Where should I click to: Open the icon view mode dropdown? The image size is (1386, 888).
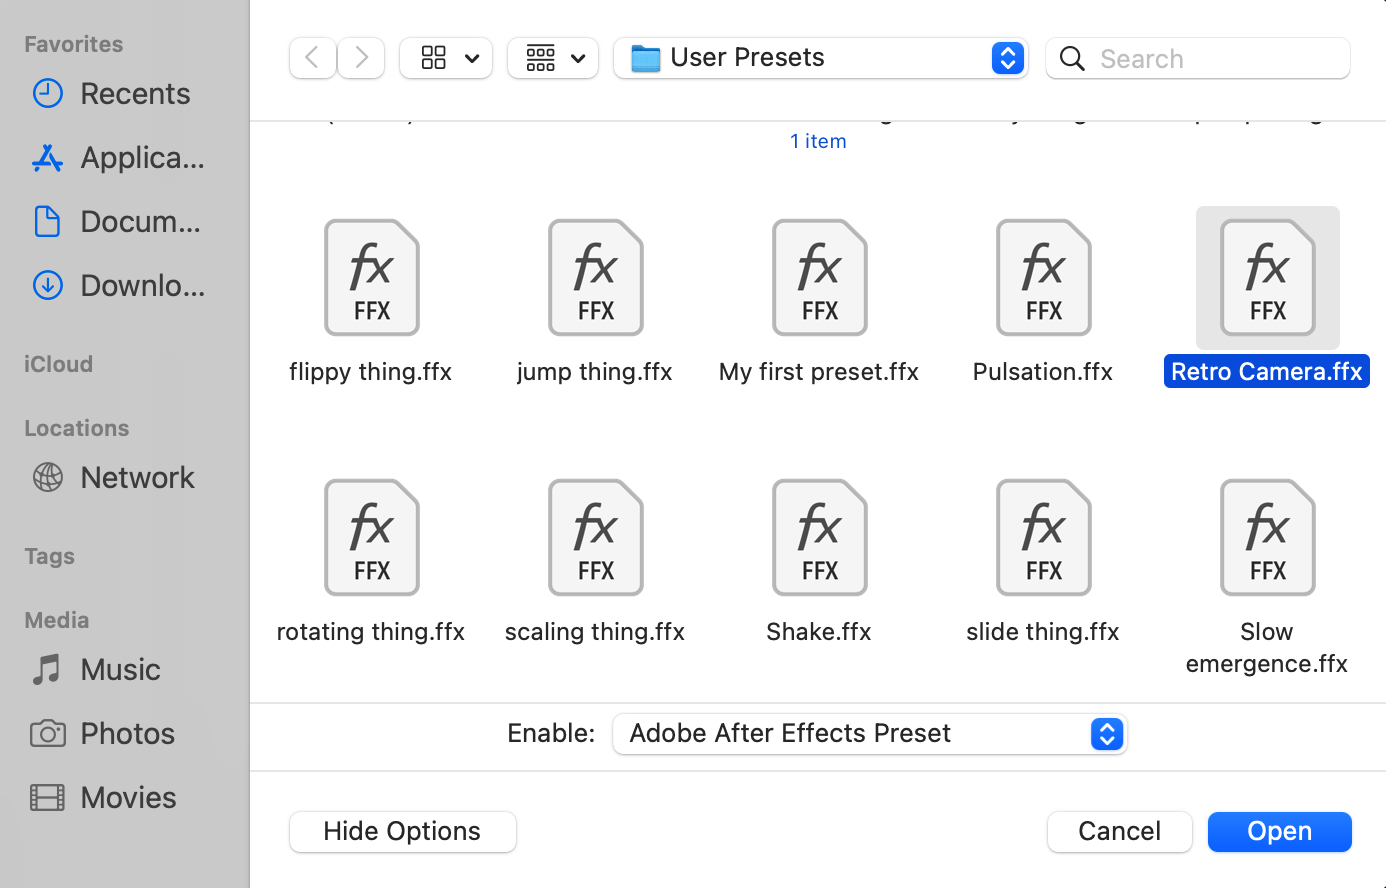446,58
